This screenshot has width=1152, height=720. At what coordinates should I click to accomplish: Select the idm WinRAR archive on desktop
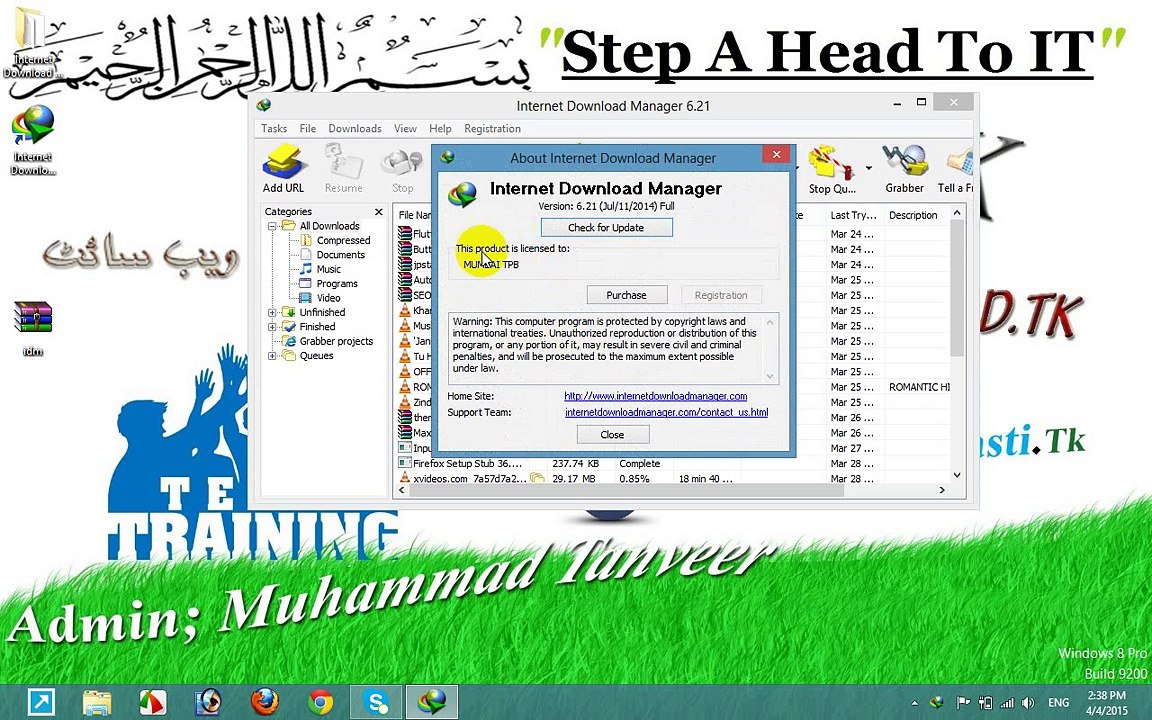coord(33,329)
